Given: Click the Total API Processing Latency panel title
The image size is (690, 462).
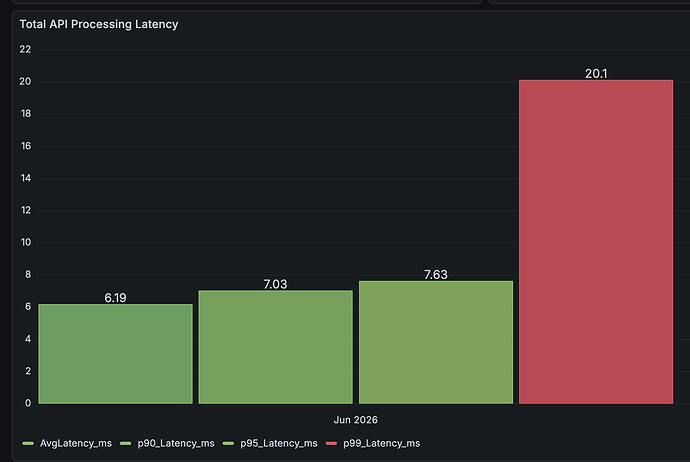Looking at the screenshot, I should (99, 24).
